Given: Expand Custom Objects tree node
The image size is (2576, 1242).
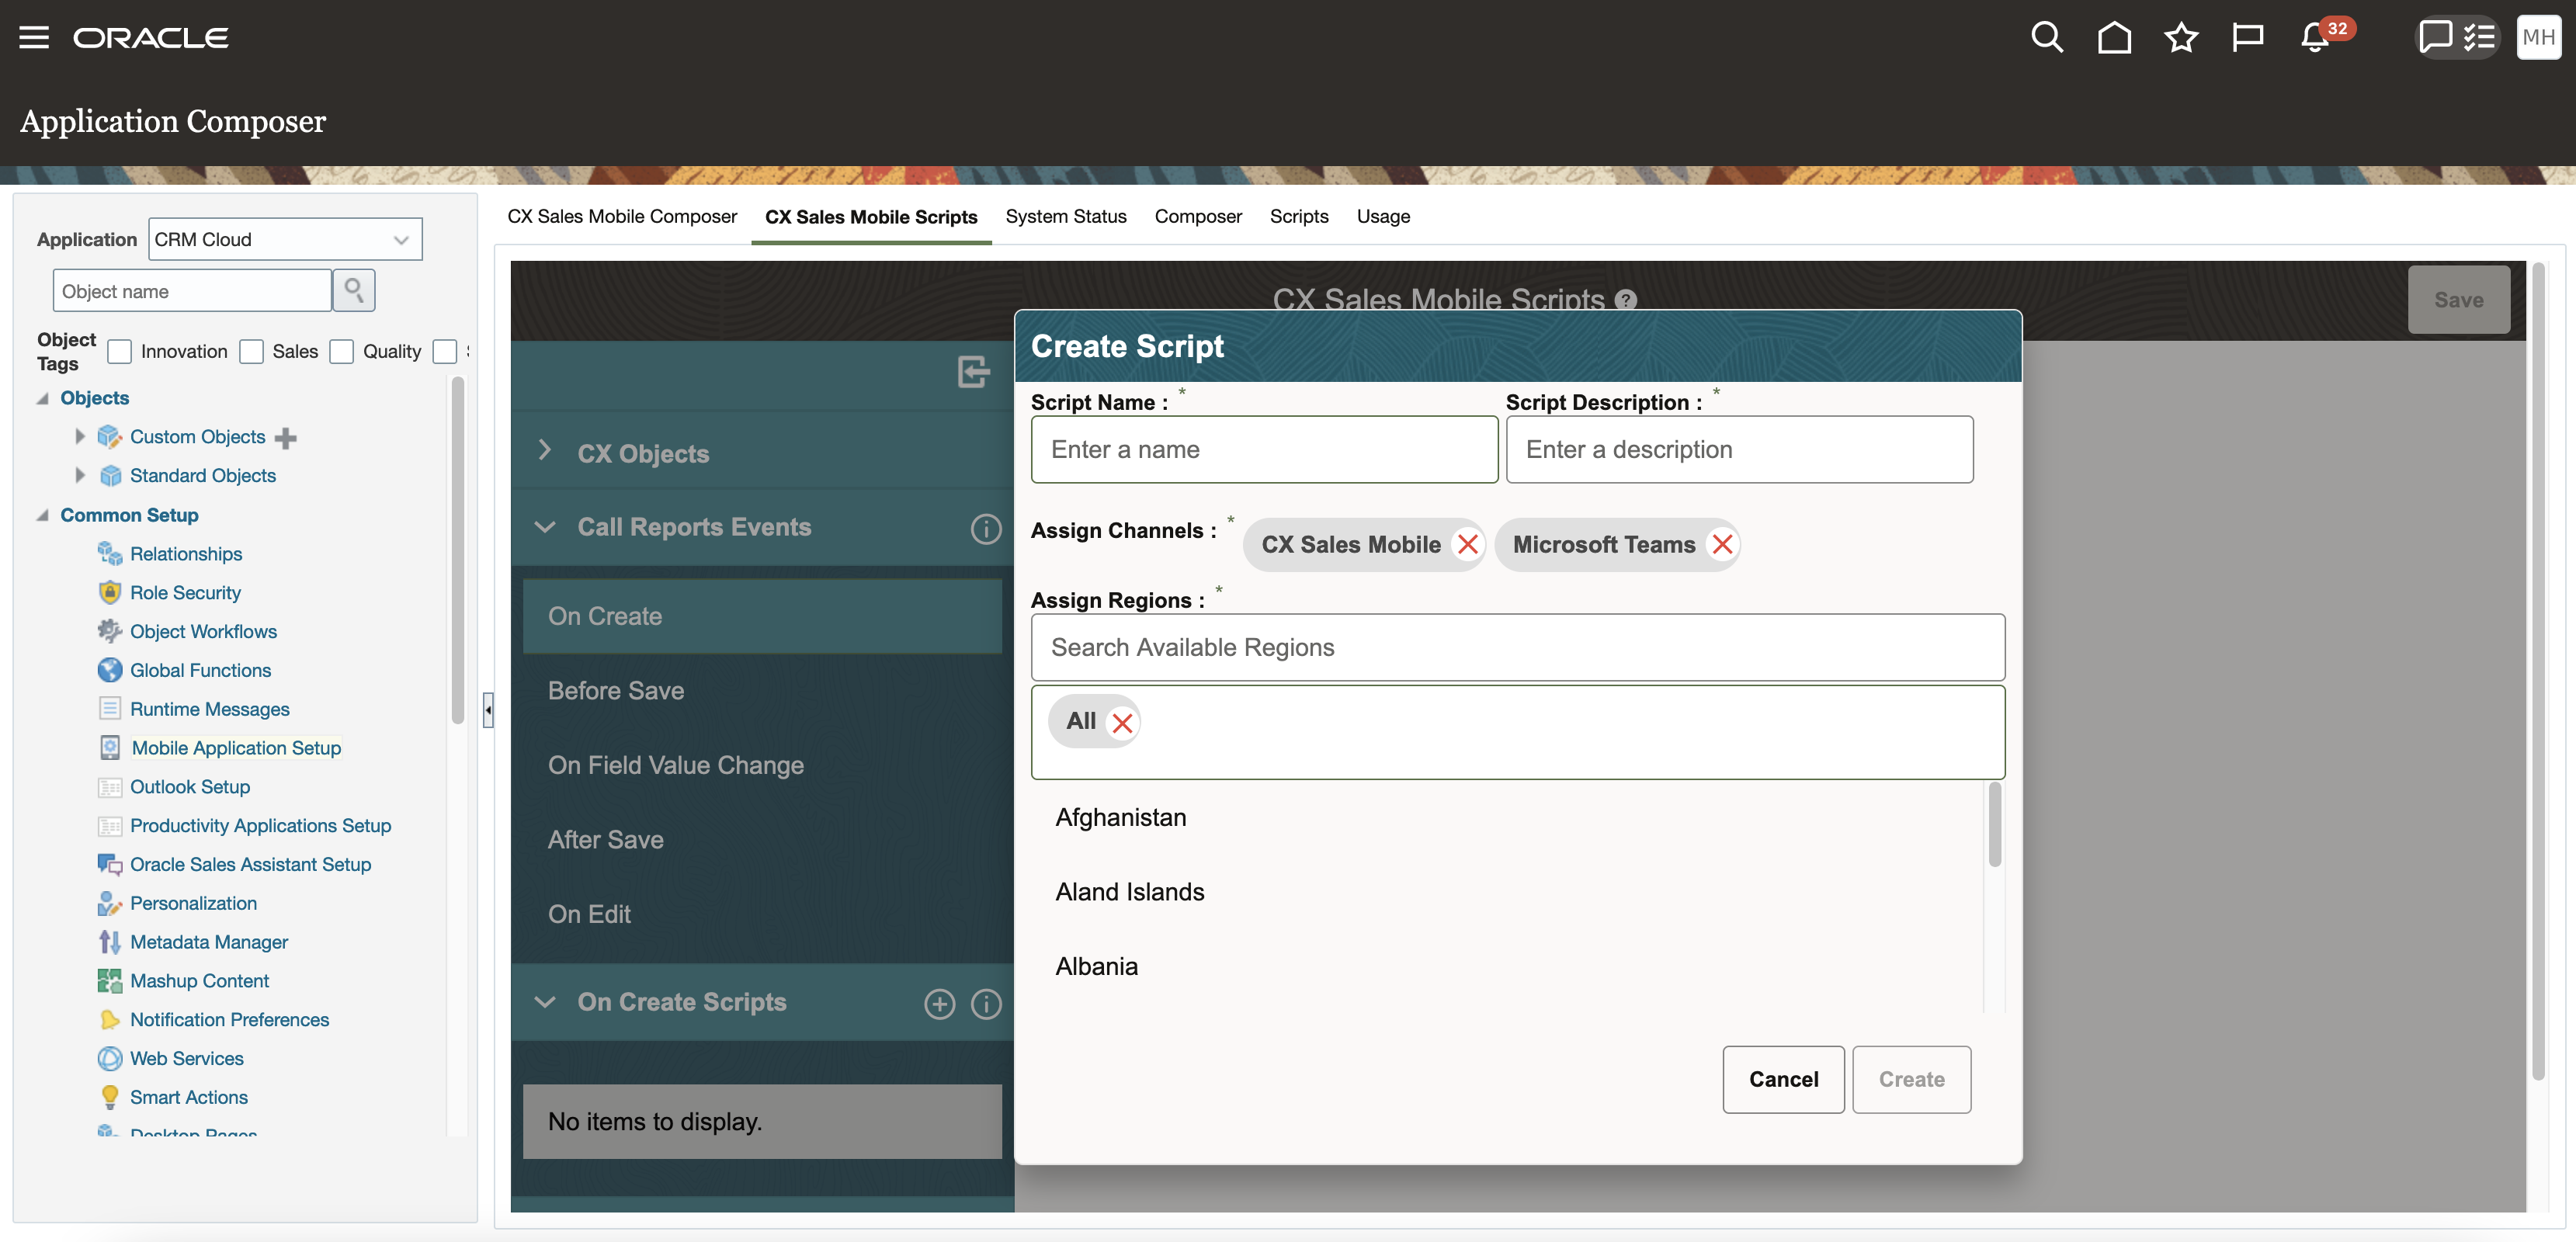Looking at the screenshot, I should pyautogui.click(x=80, y=437).
